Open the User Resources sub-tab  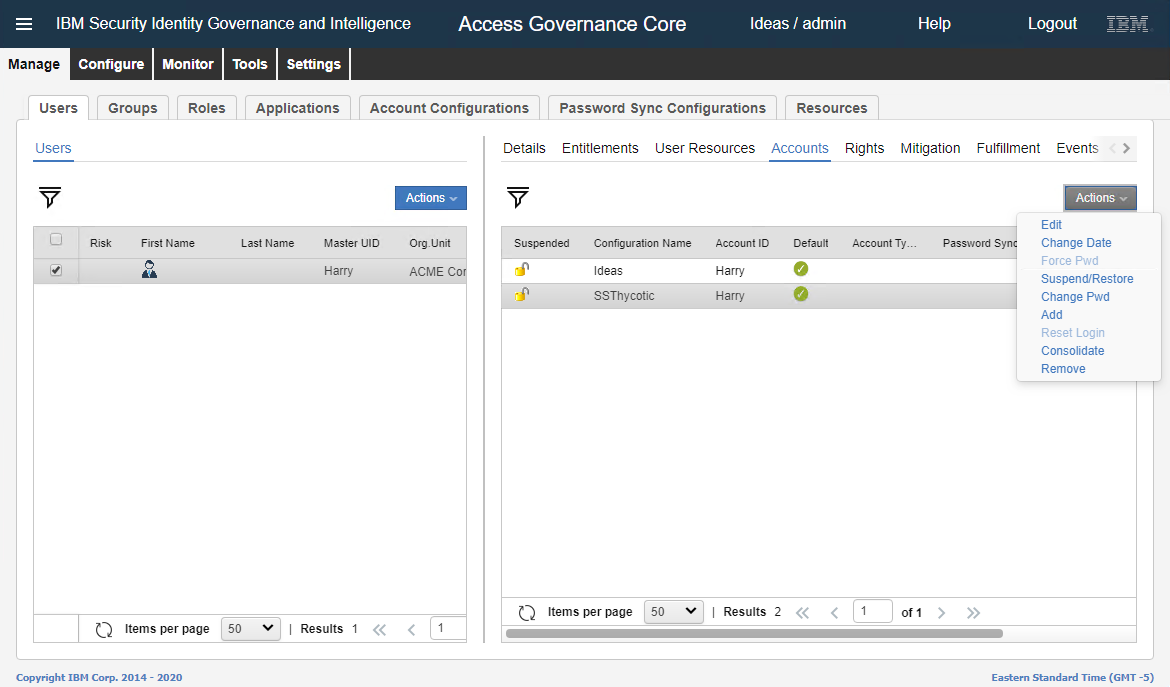click(705, 148)
